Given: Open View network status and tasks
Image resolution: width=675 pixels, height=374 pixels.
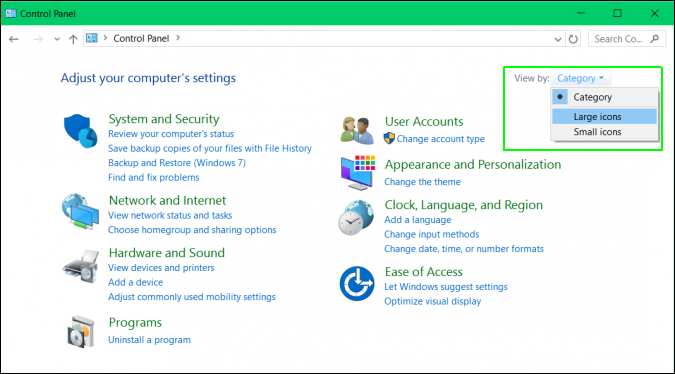Looking at the screenshot, I should [x=170, y=215].
